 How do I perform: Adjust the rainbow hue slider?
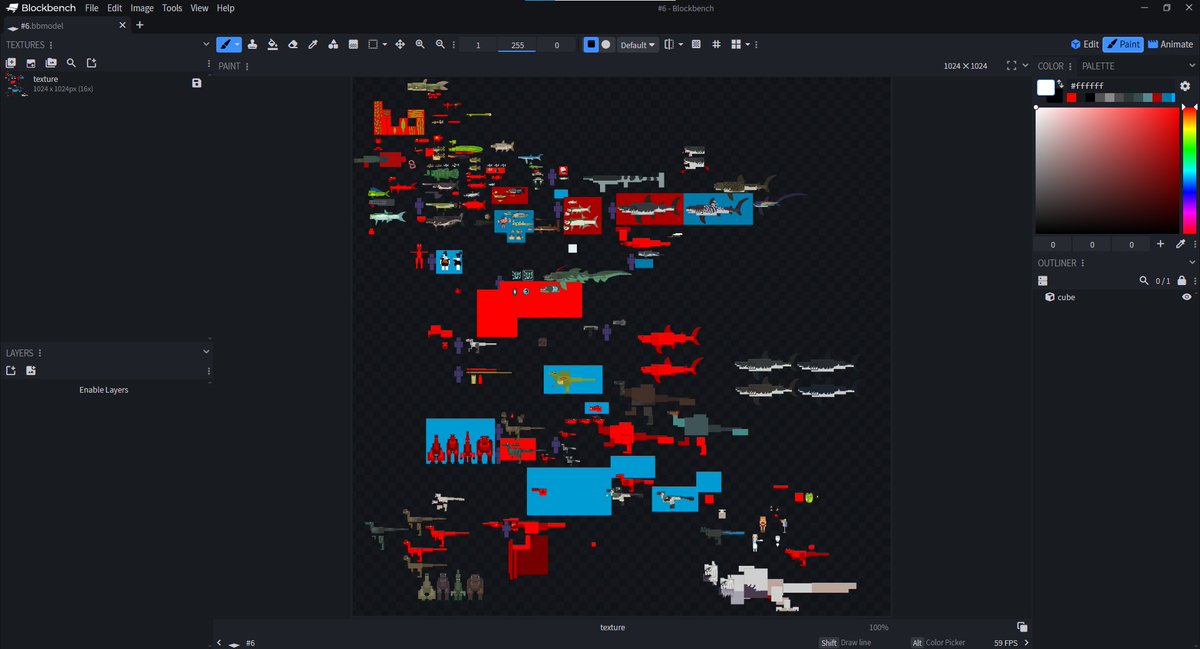pyautogui.click(x=1189, y=170)
